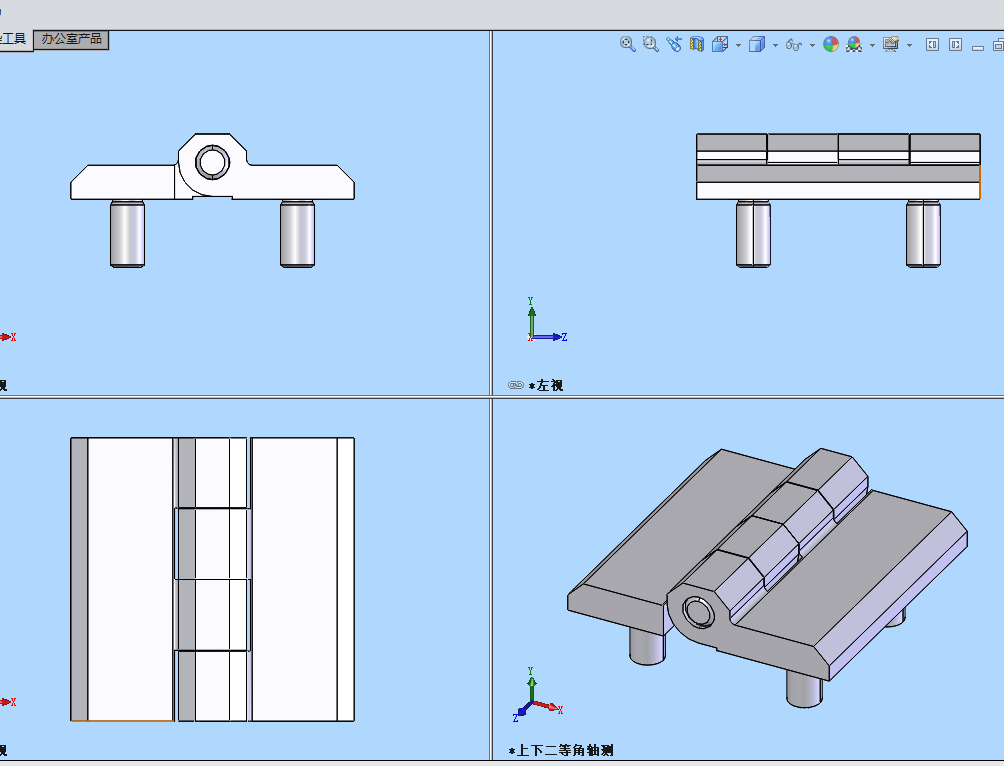1004x766 pixels.
Task: Activate the Zoom to Area tool
Action: [x=649, y=45]
